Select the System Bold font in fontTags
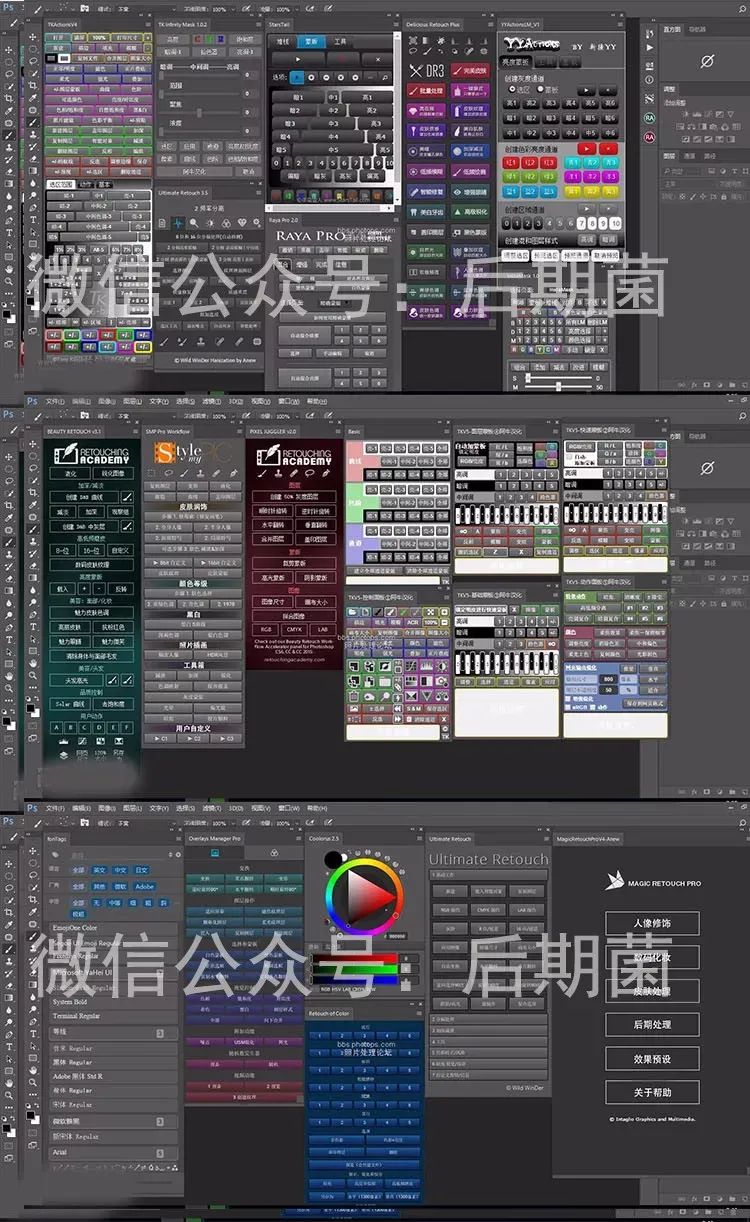Image resolution: width=750 pixels, height=1222 pixels. click(113, 1002)
